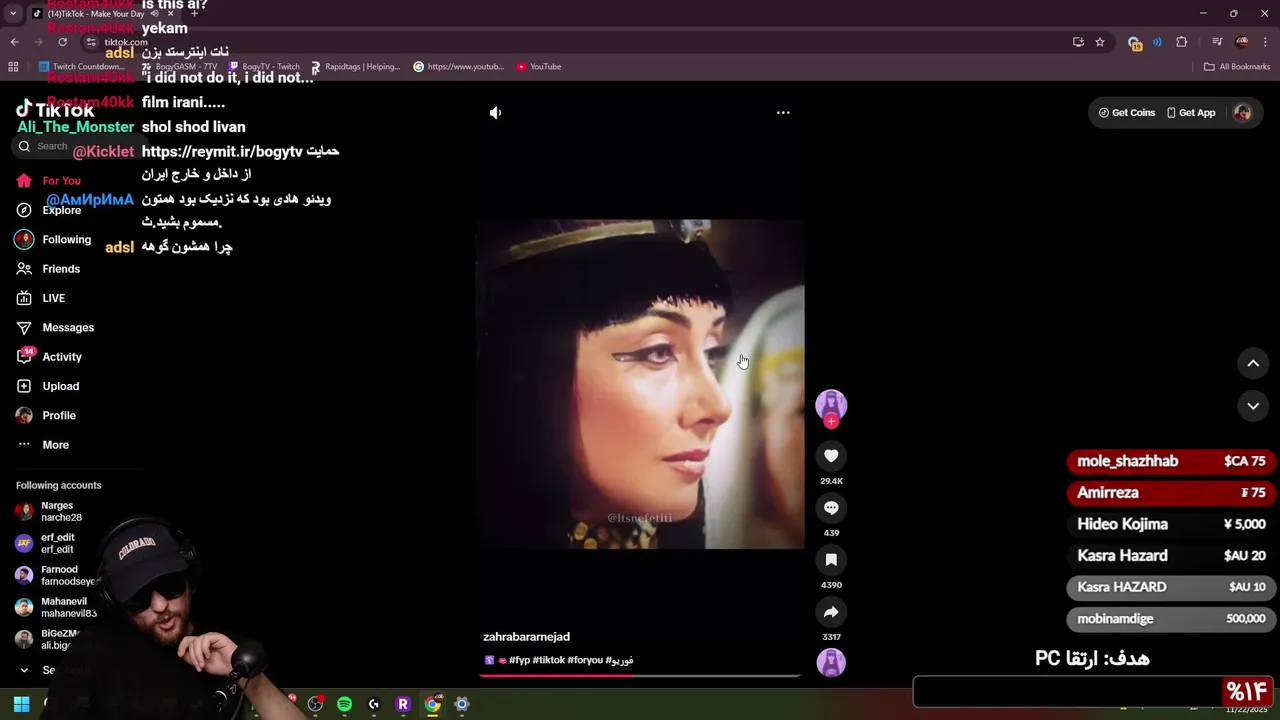Follow the creator via the red plus badge
1280x720 pixels.
point(831,422)
